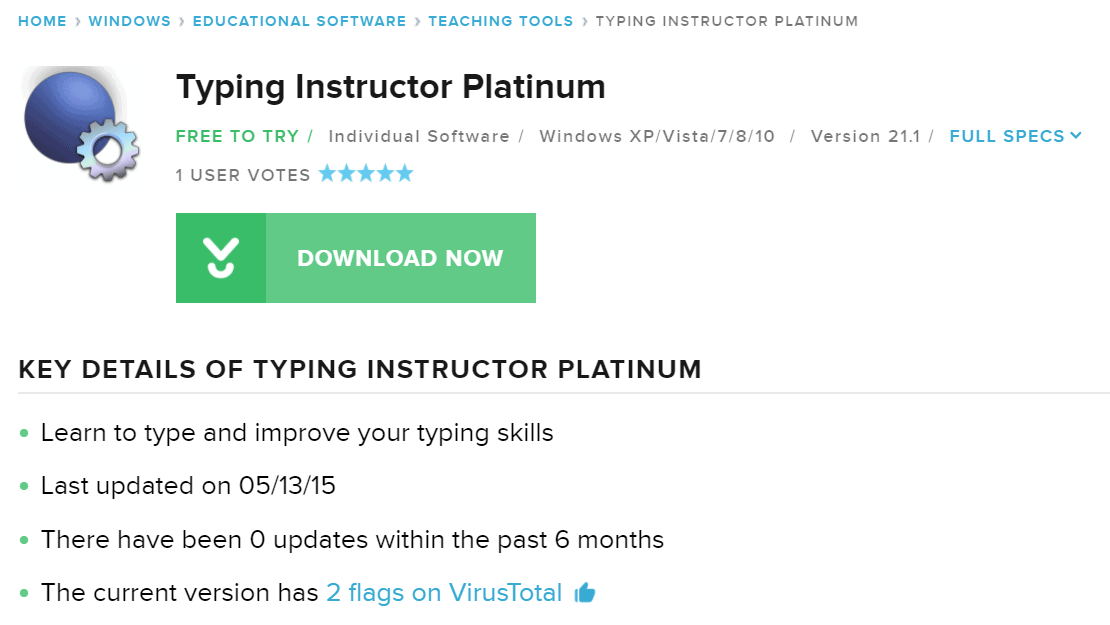Click the 1 USER VOTES label

click(243, 175)
